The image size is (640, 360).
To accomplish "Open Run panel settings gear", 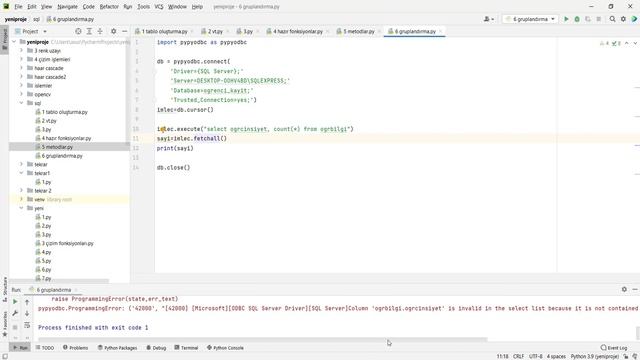I will (x=624, y=289).
